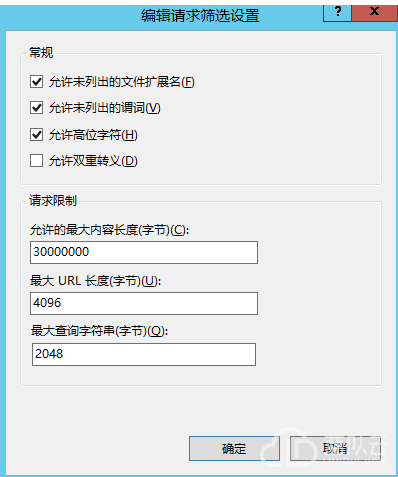This screenshot has height=477, width=398.
Task: Toggle the 允许未列出的文件扩展名 checkbox box
Action: pos(36,82)
